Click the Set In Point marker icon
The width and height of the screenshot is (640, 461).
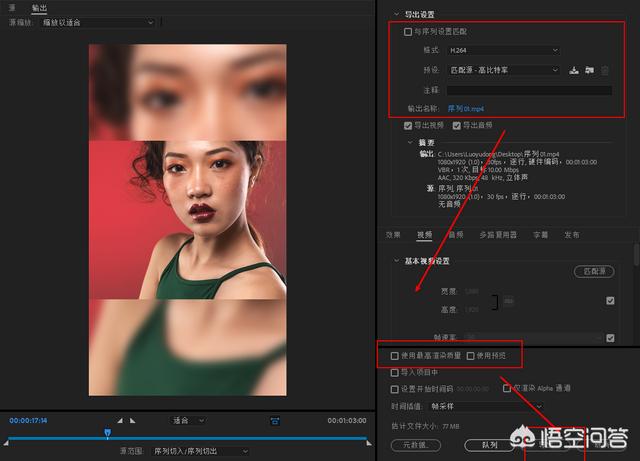pos(120,421)
